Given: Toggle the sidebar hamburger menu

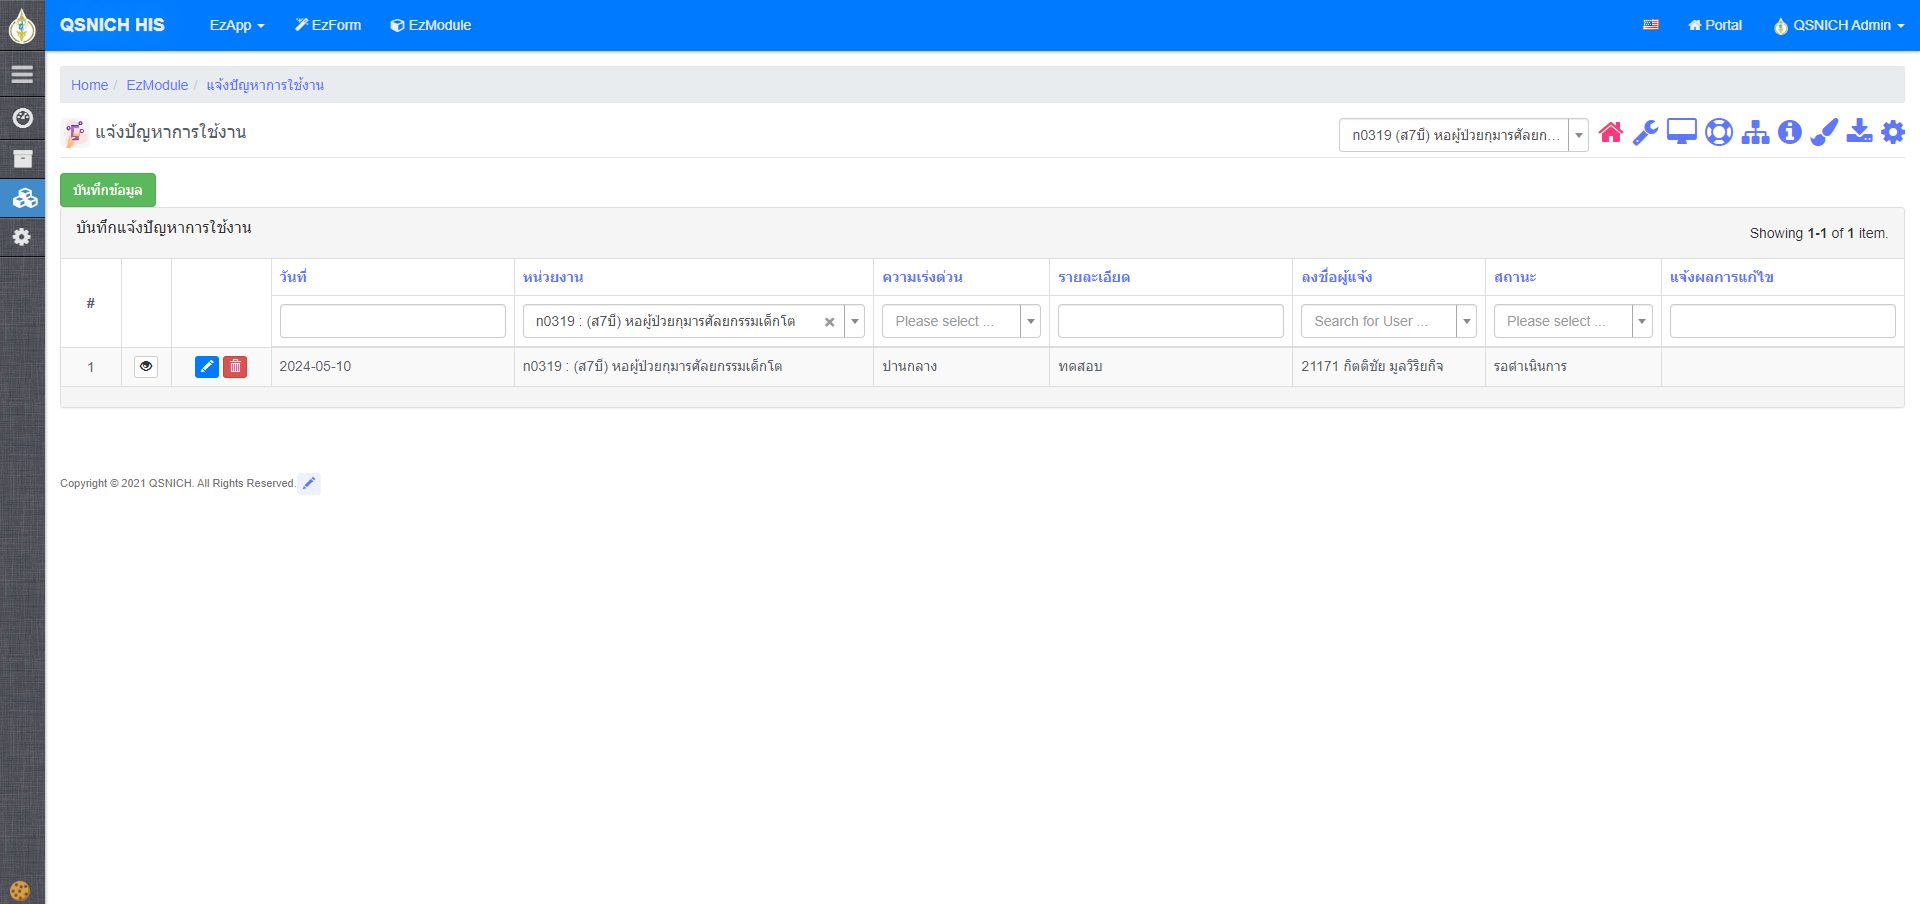Looking at the screenshot, I should click(22, 75).
